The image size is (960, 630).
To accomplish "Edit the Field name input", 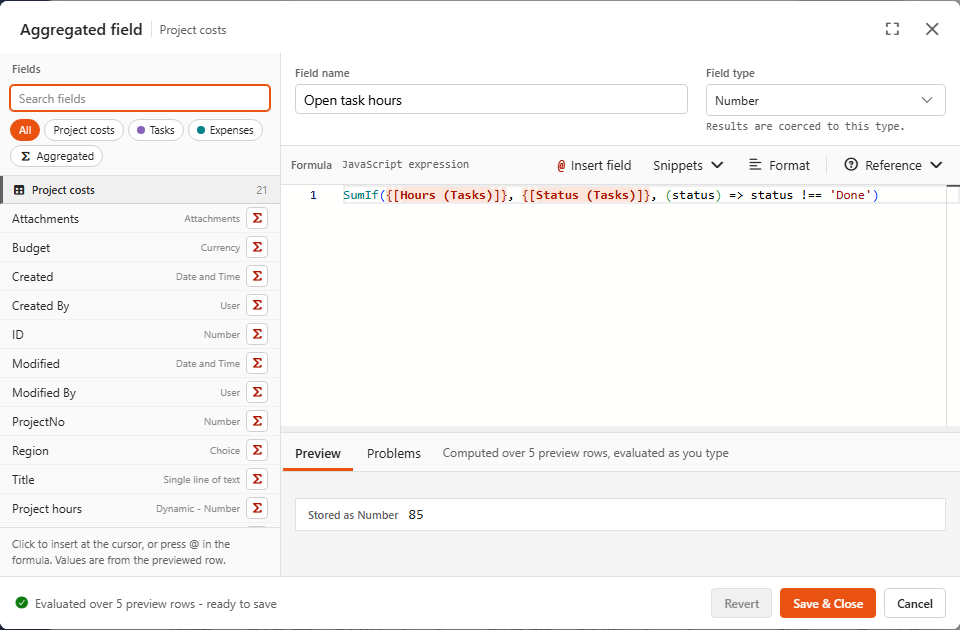I will (491, 100).
